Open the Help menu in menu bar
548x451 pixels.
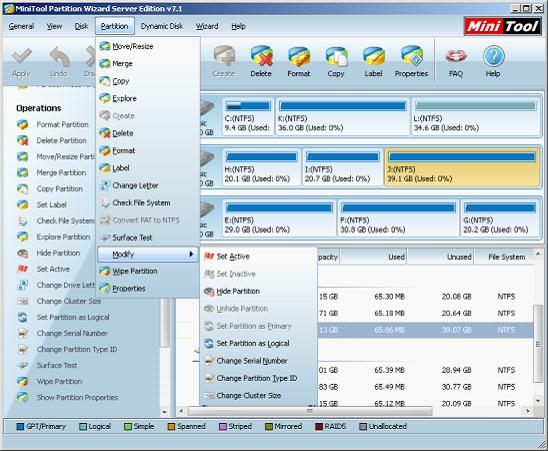[238, 26]
